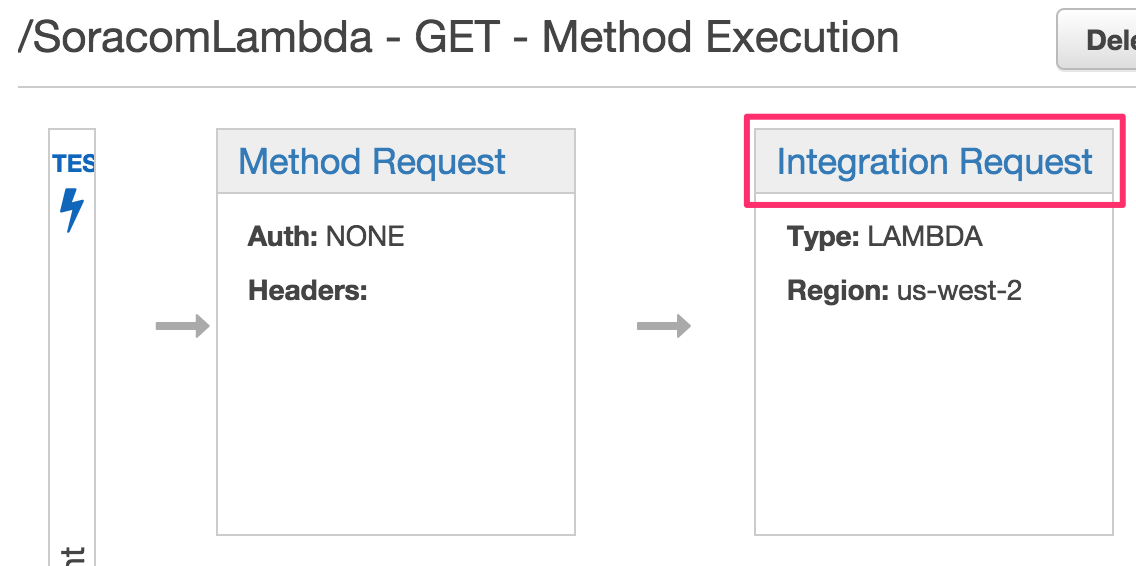Select the LAMBDA type value

pos(925,237)
